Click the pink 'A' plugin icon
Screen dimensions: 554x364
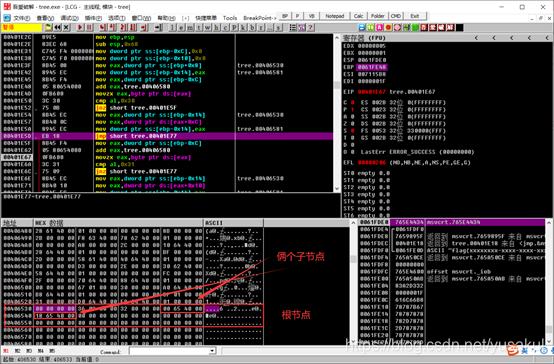379,28
